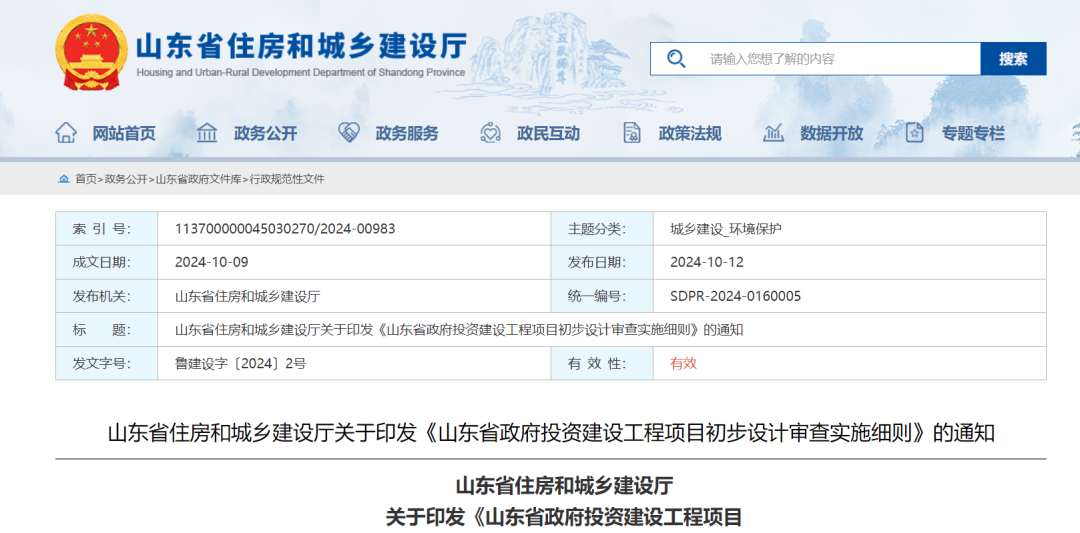Click the house icon beside 网站首页

pyautogui.click(x=66, y=132)
